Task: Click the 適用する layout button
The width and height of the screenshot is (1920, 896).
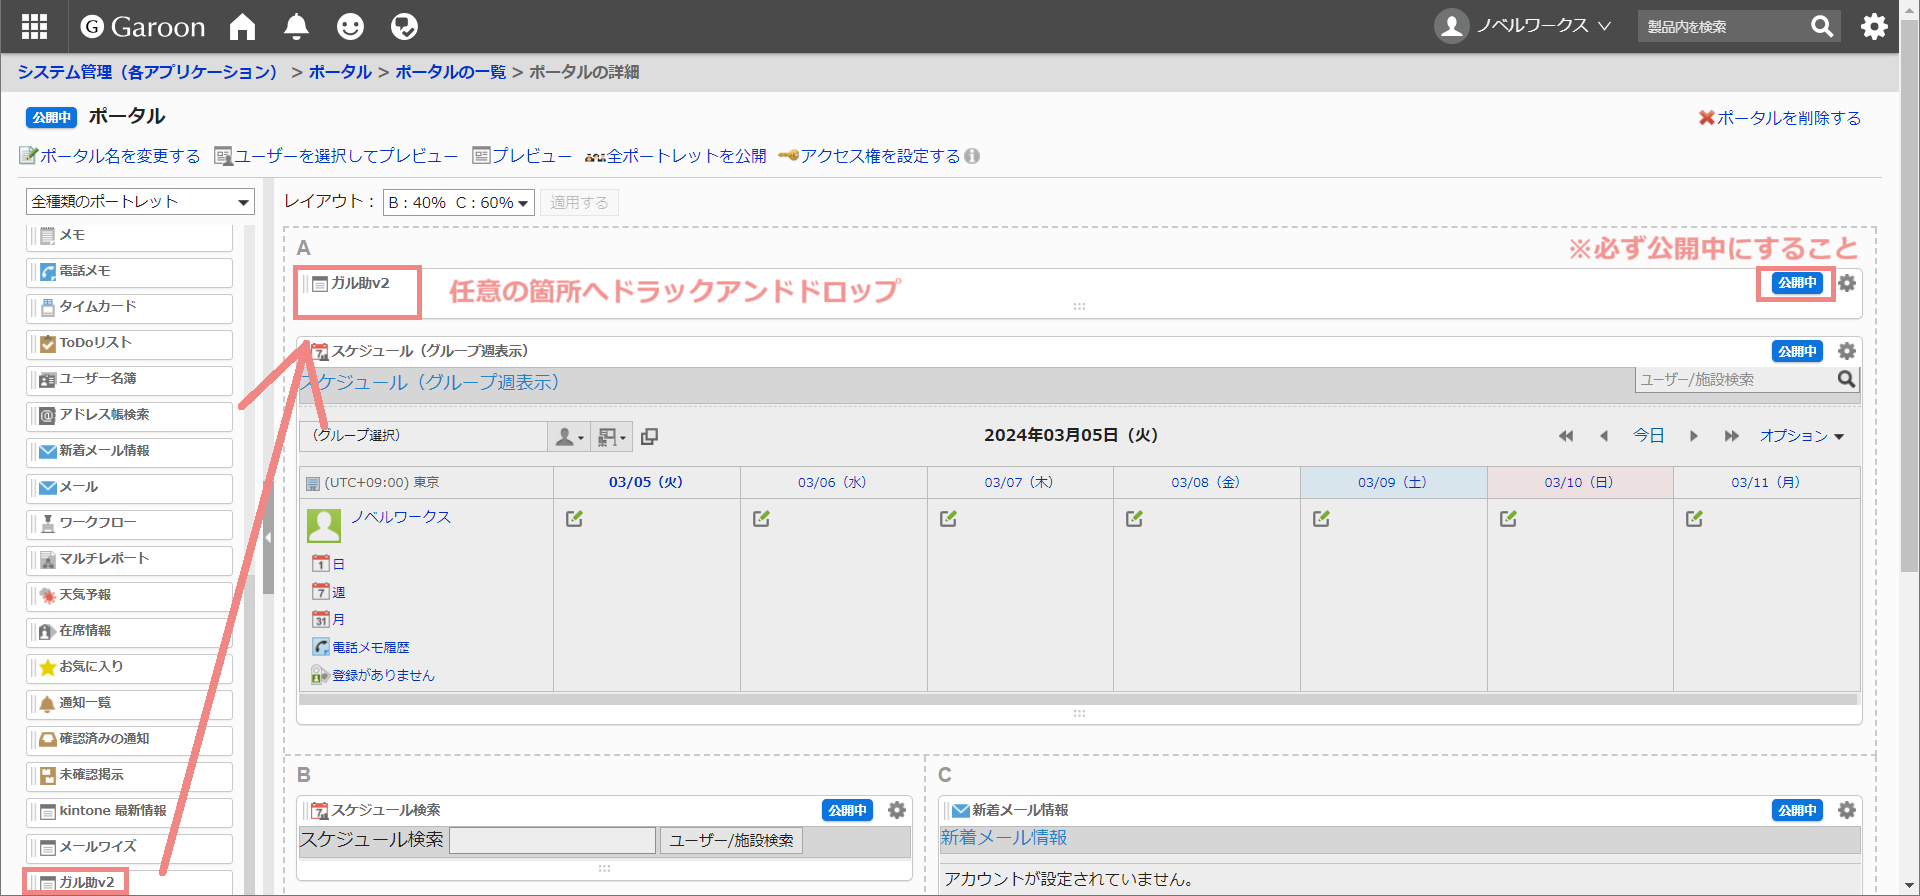Action: [580, 202]
